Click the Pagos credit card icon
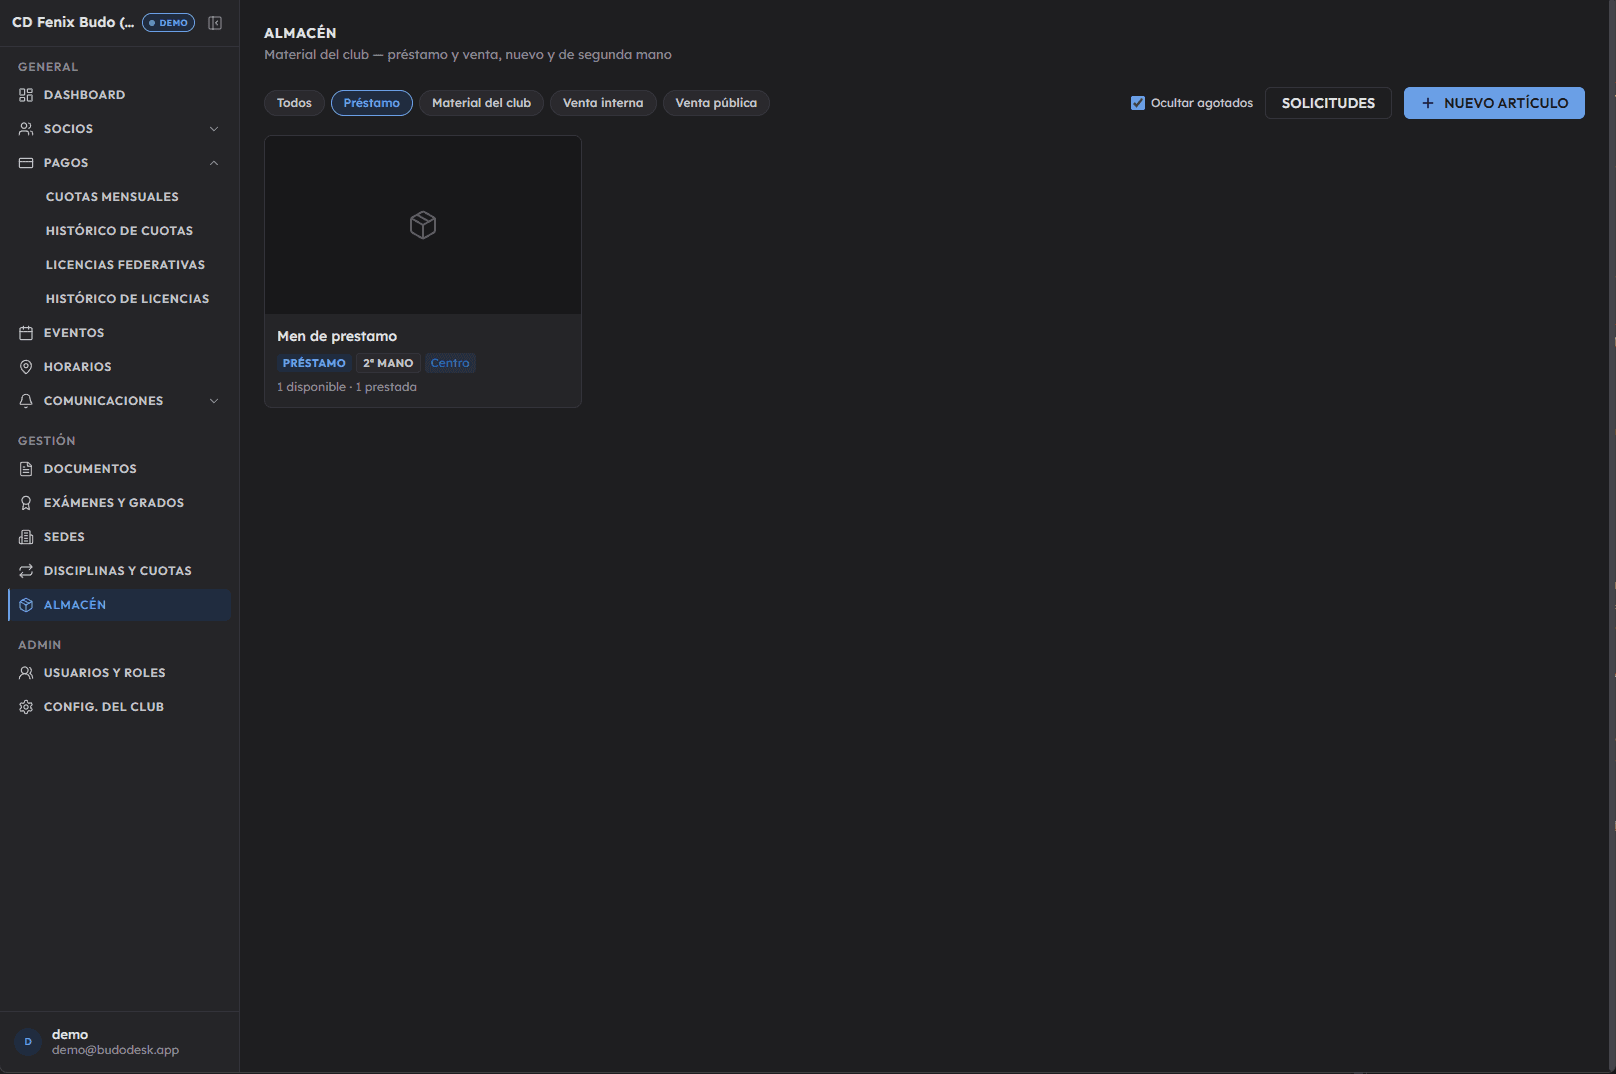 click(26, 163)
